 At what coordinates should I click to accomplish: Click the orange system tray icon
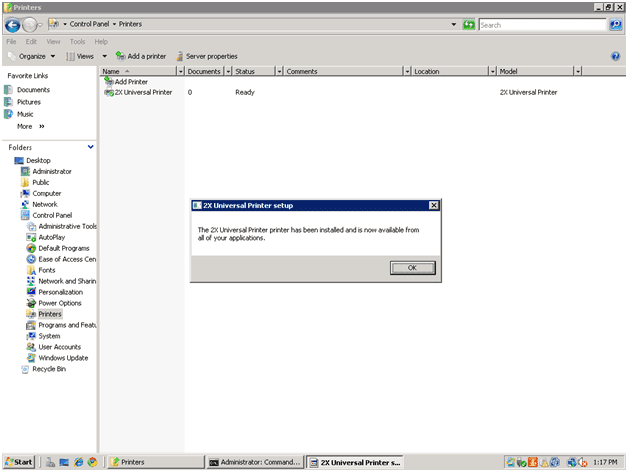coord(533,462)
